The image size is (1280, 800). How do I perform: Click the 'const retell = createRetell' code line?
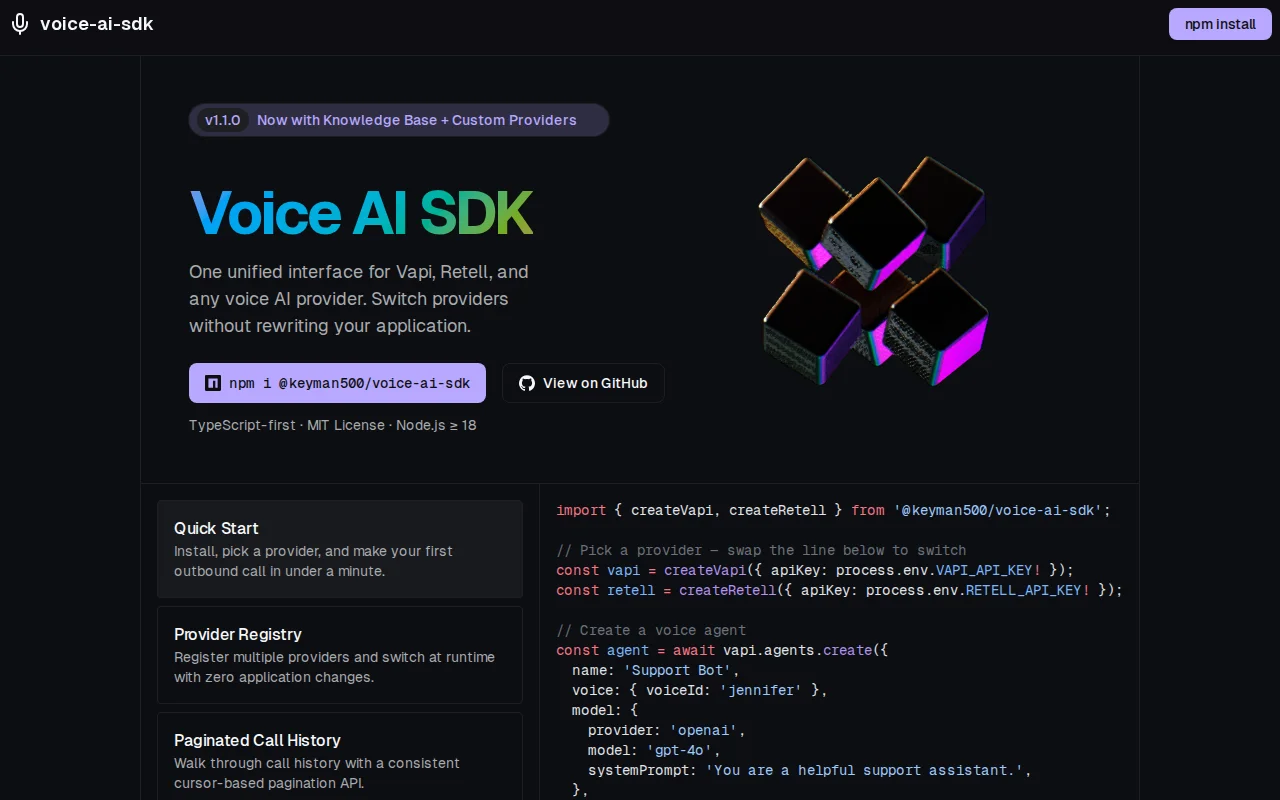[x=840, y=590]
